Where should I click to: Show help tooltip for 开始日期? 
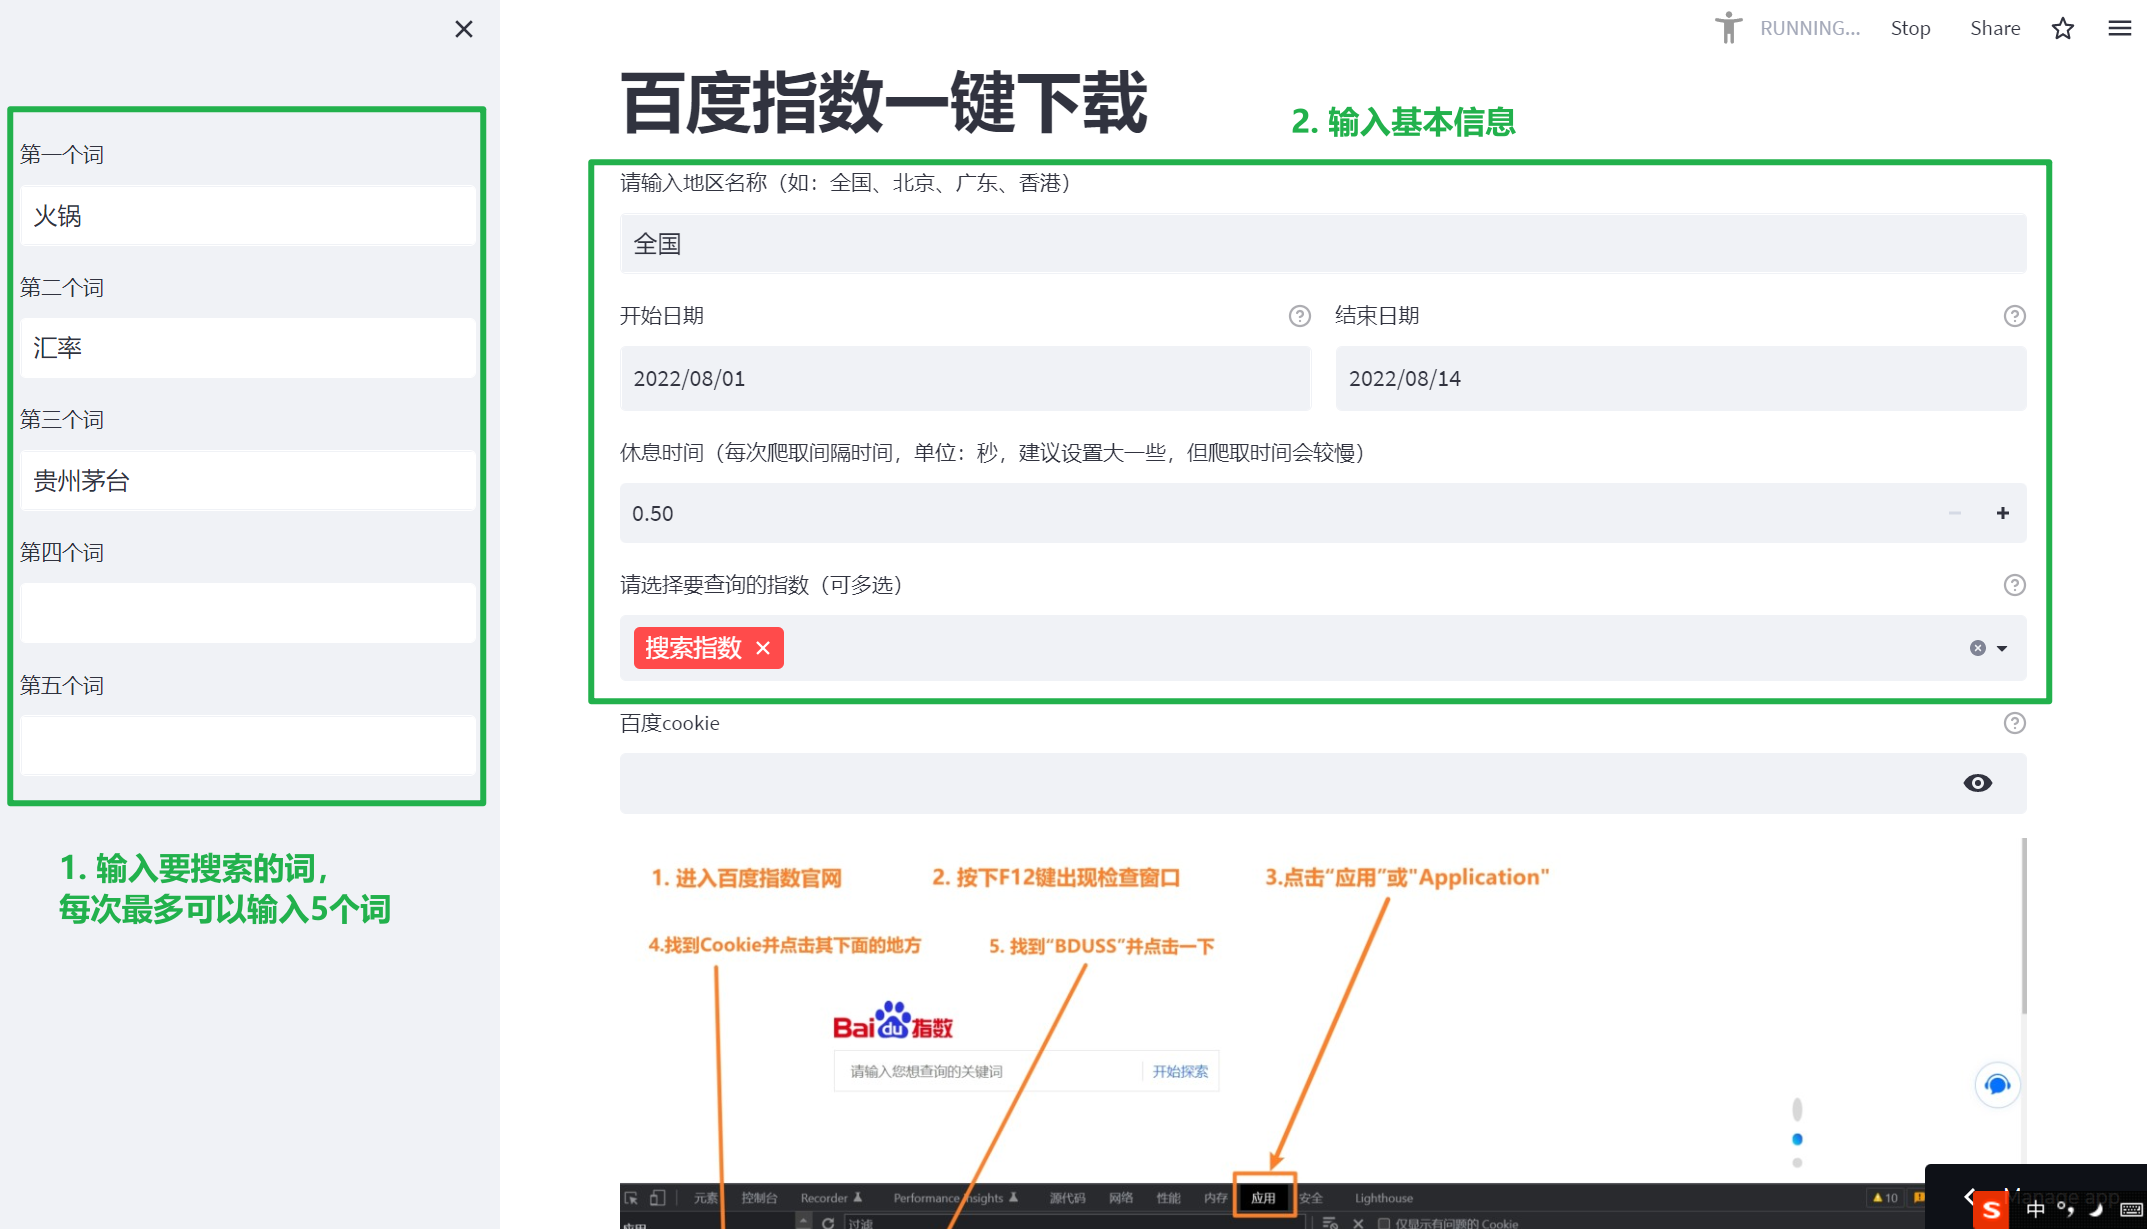pos(1299,316)
